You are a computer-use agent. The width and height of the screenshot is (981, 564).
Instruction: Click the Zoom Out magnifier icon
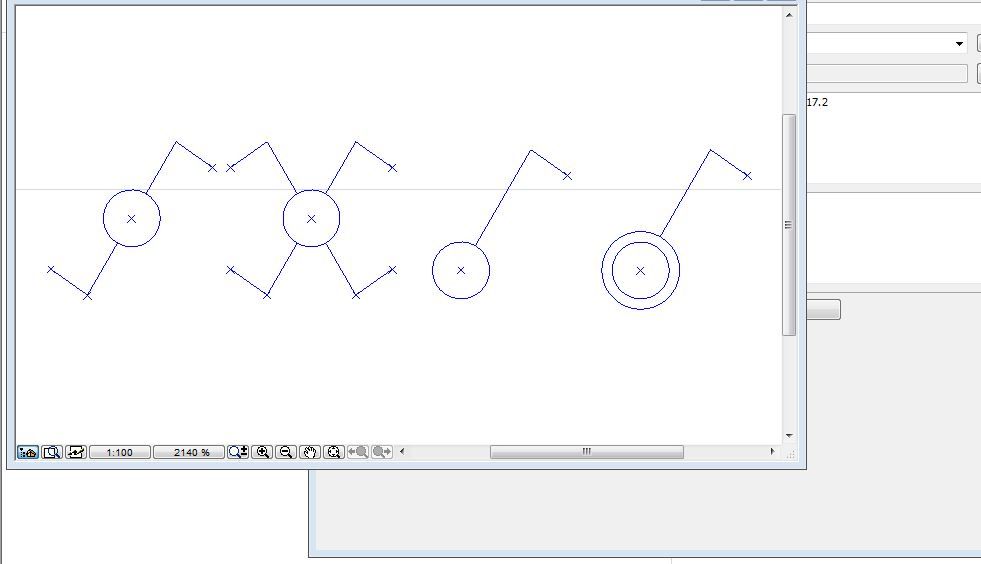[286, 452]
